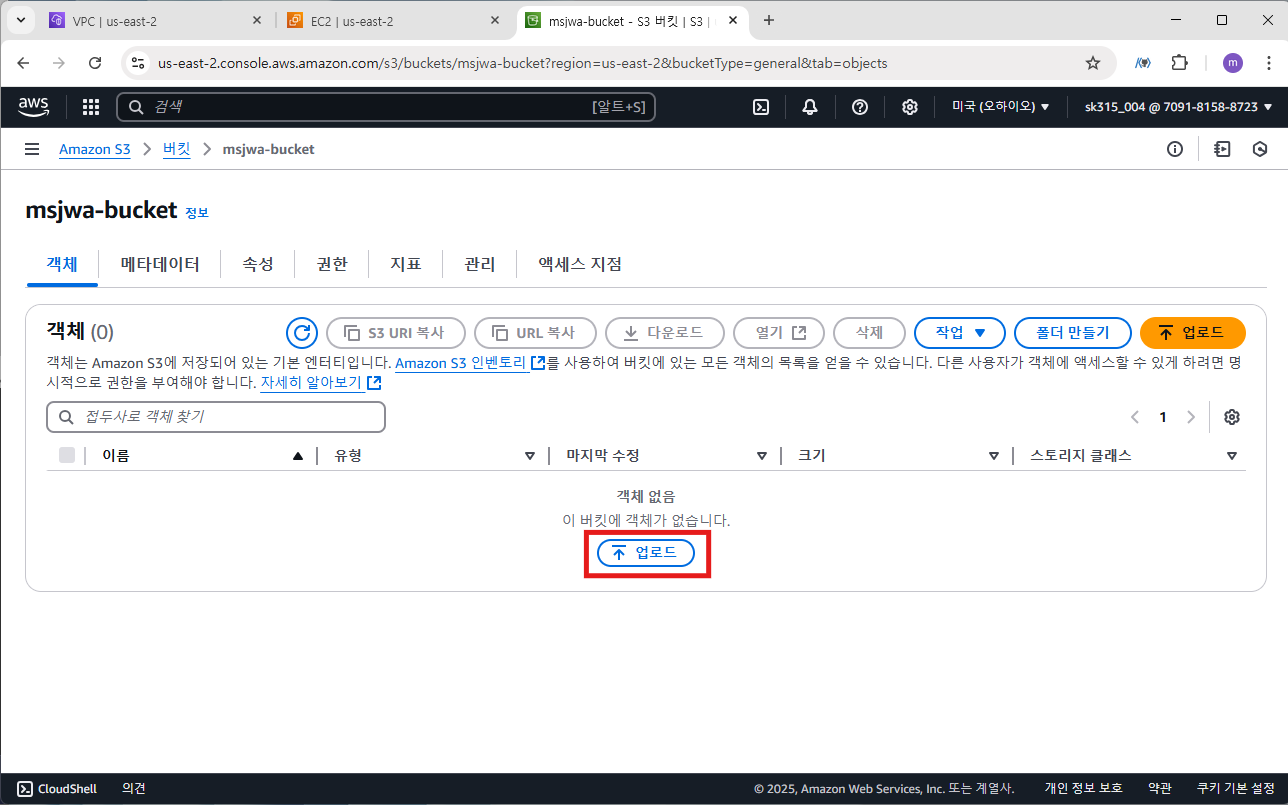
Task: Open the account menu sk315_004
Action: 1179,107
